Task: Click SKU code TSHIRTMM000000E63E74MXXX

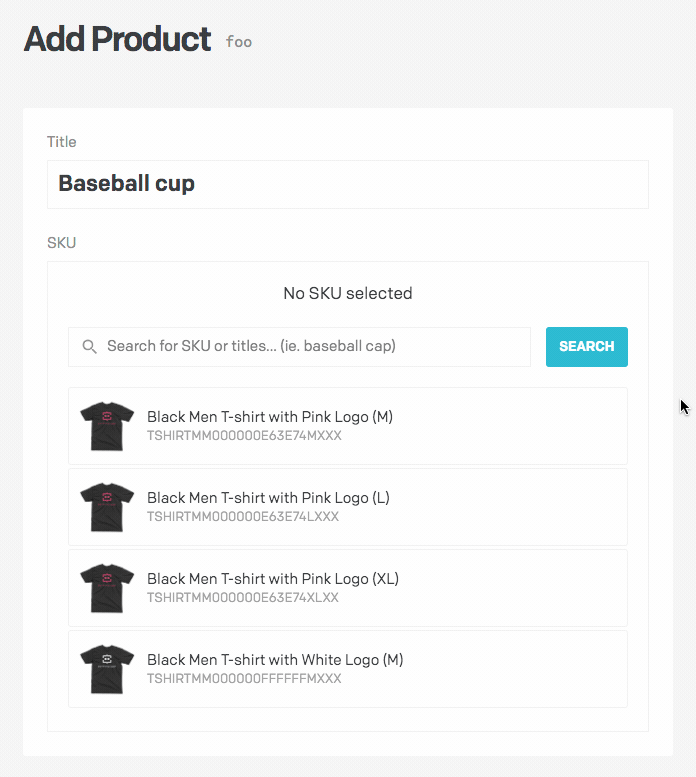Action: coord(244,436)
